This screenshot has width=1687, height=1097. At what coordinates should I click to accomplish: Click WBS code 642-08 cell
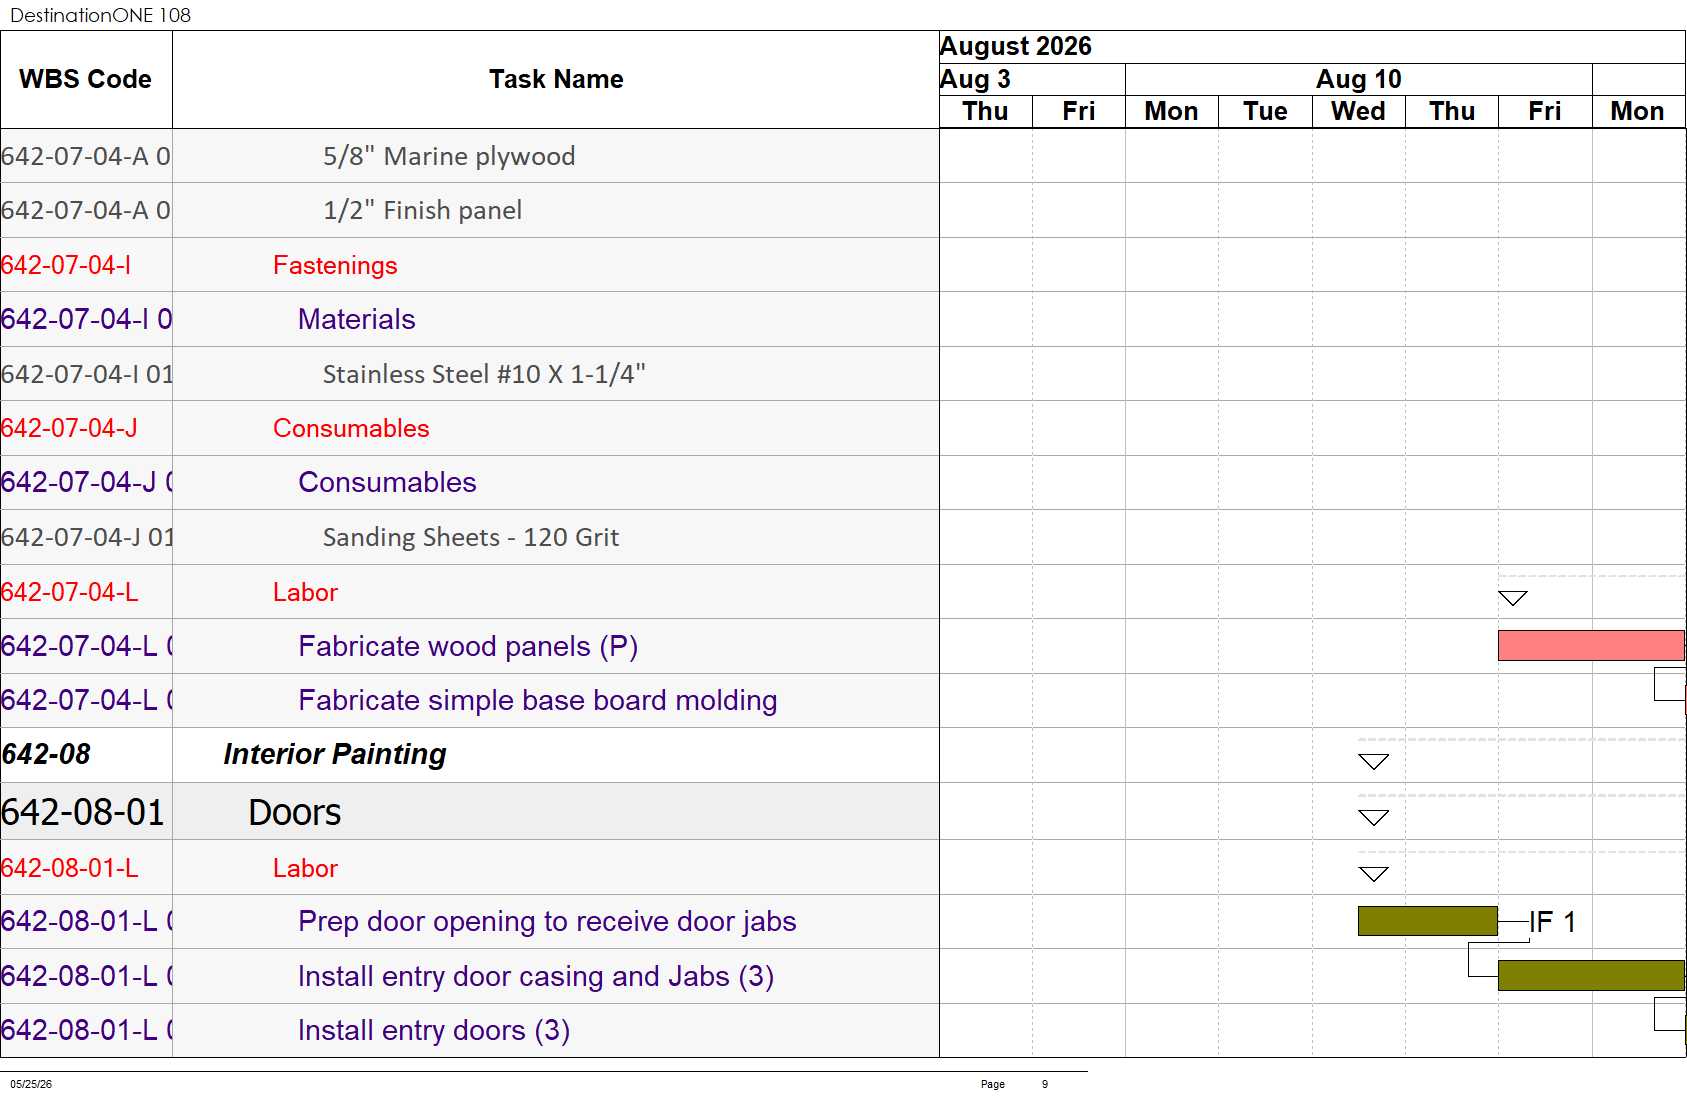coord(86,755)
